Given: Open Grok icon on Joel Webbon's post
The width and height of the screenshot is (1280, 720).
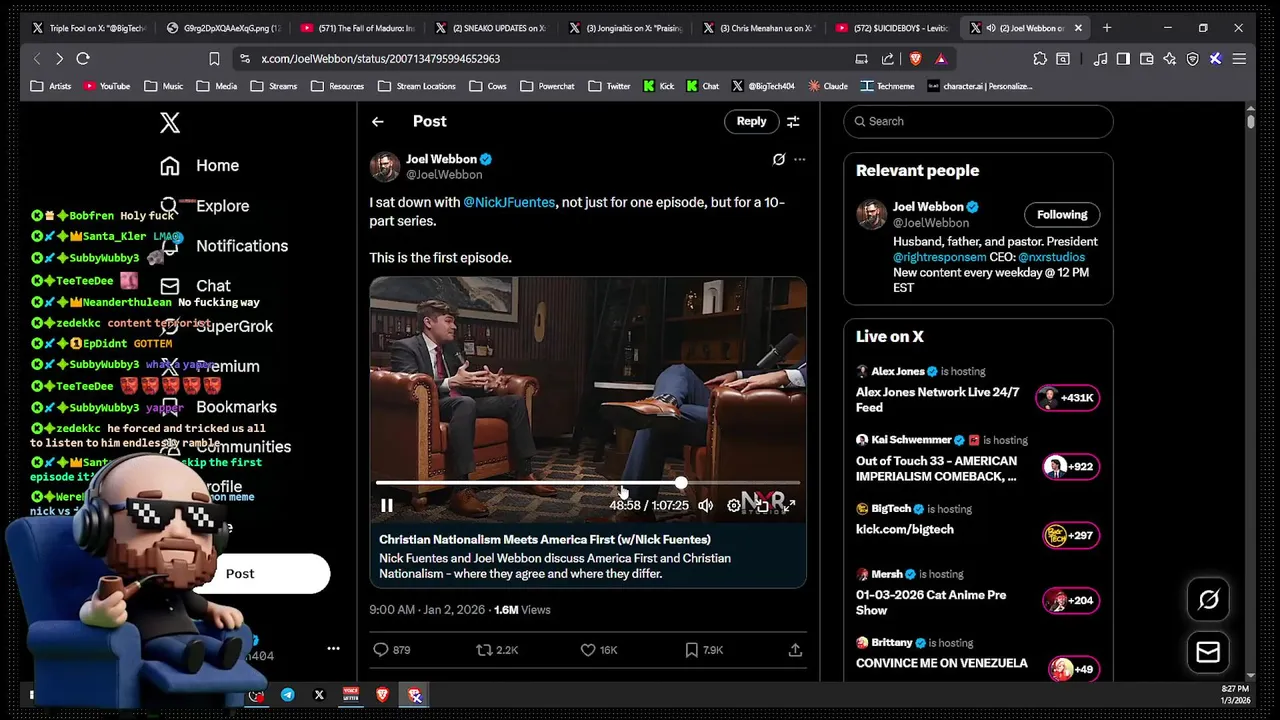Looking at the screenshot, I should click(779, 159).
